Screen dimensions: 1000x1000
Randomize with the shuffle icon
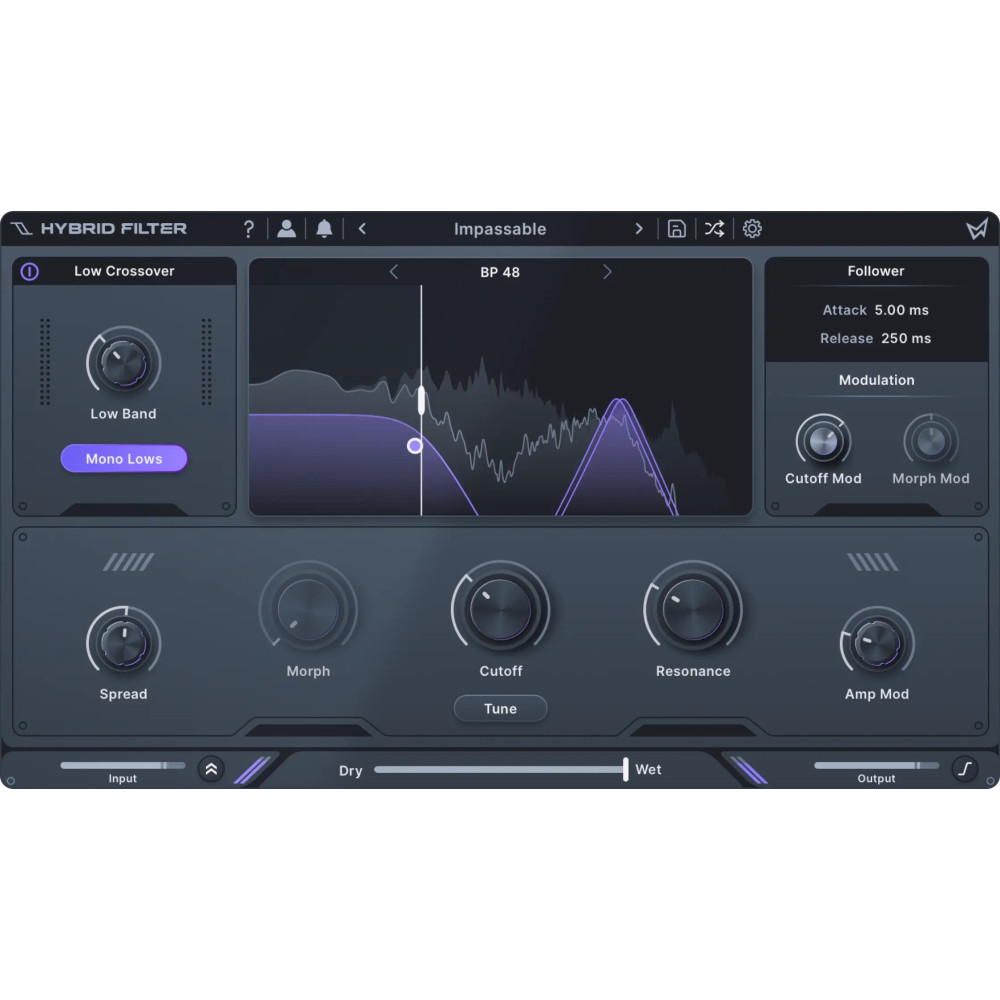(x=714, y=228)
